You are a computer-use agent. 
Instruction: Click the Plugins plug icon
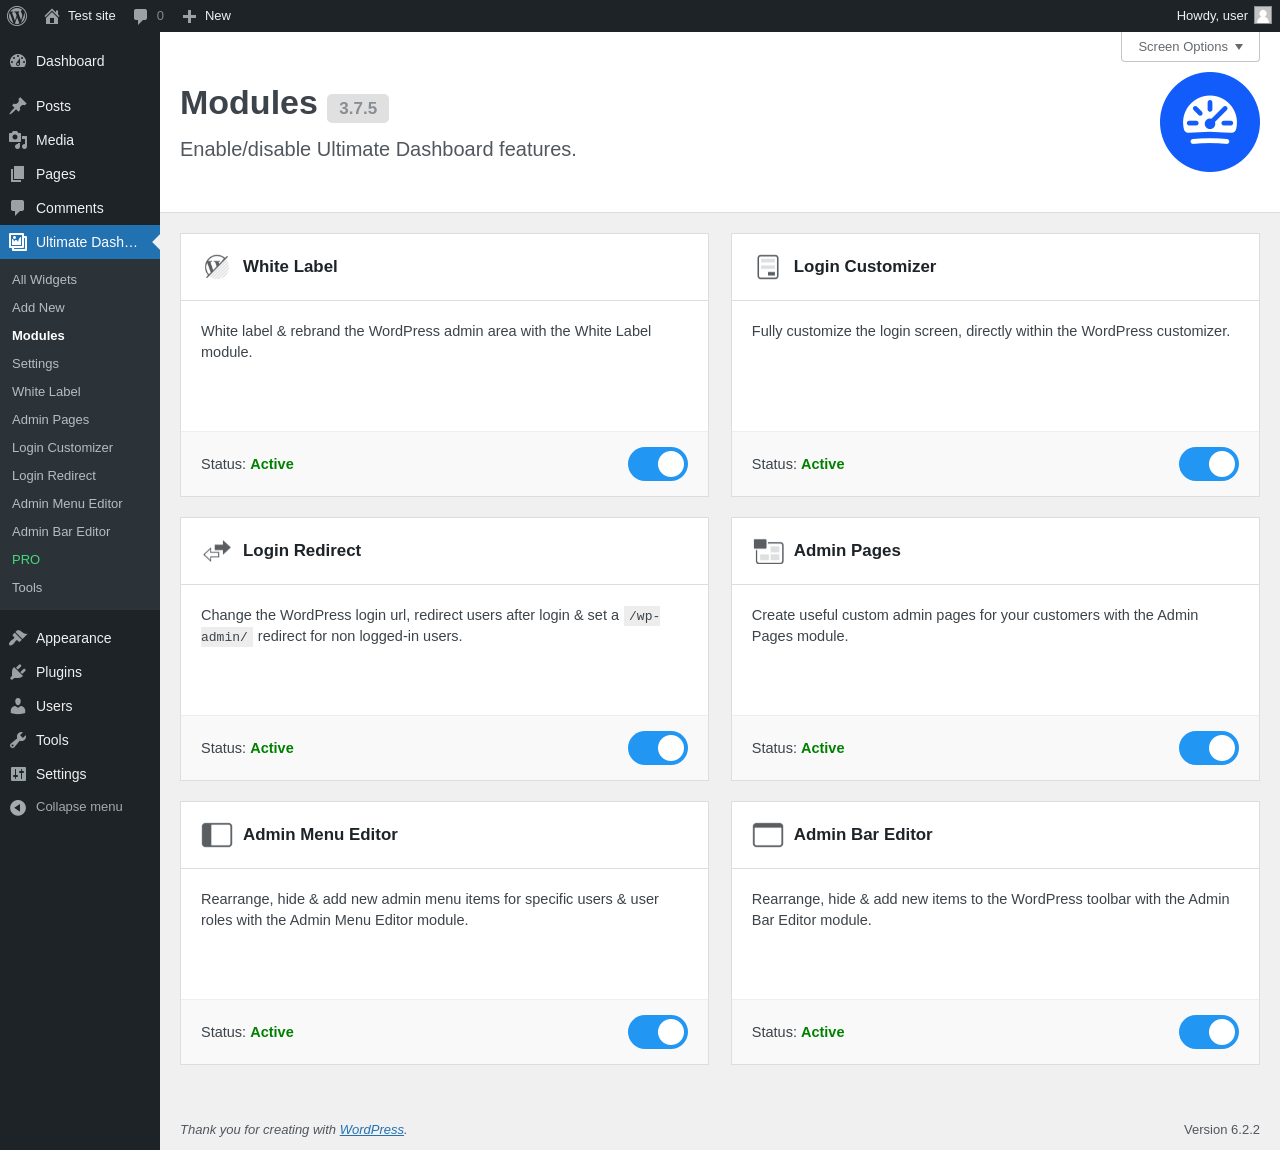coord(18,672)
